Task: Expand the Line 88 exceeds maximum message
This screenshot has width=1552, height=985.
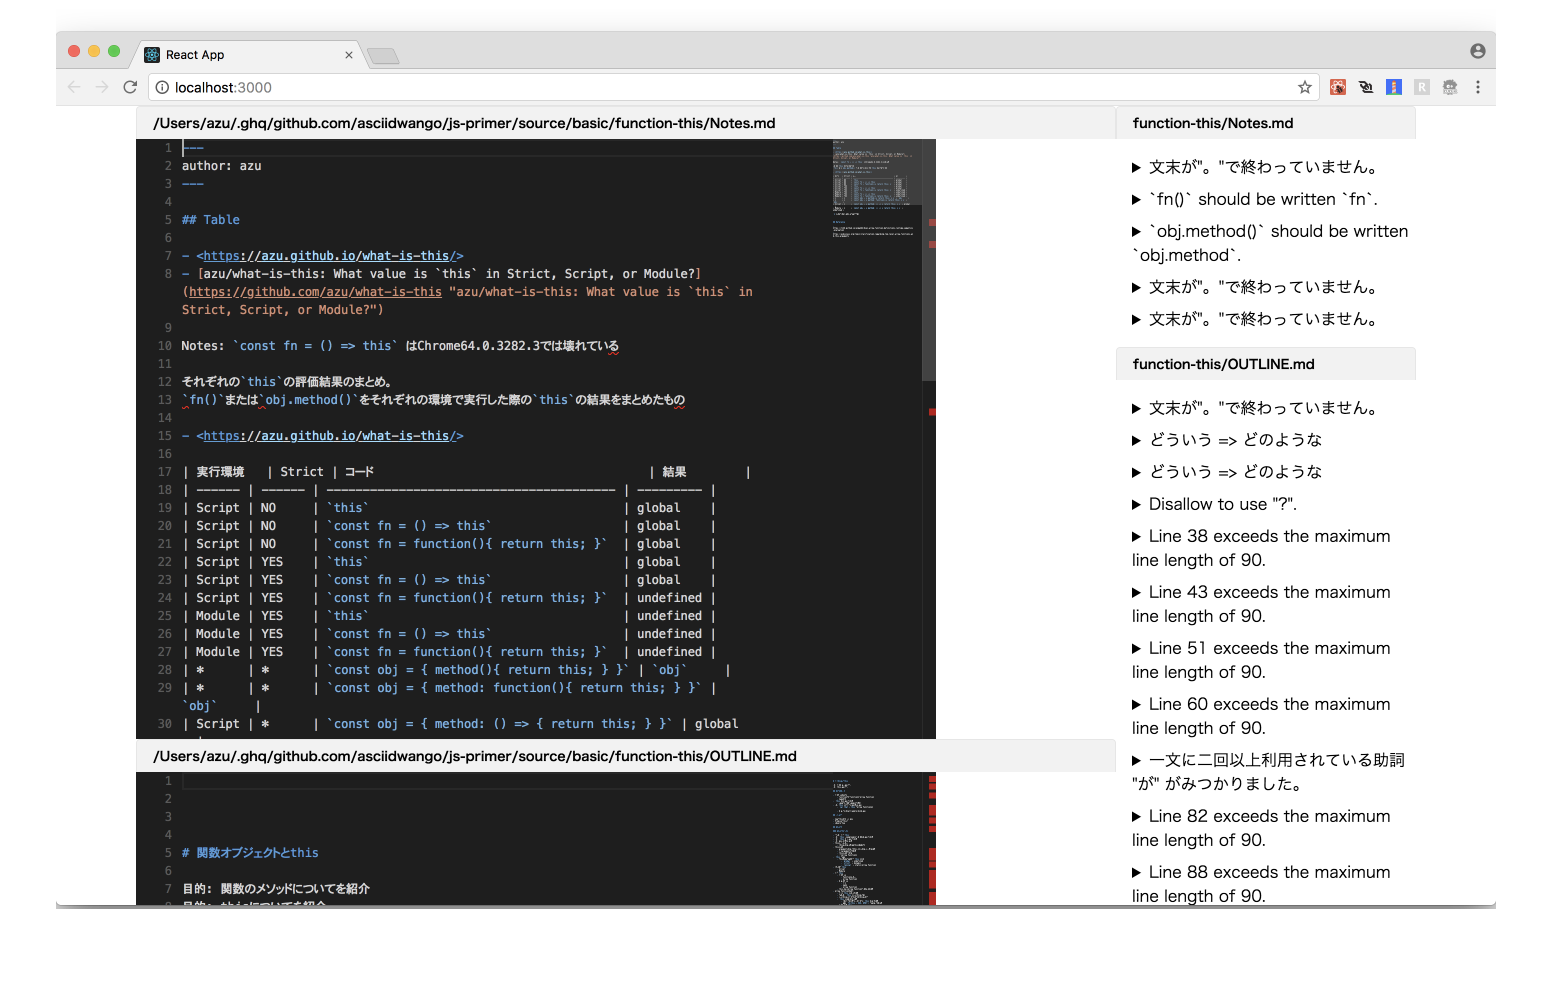Action: coord(1262,884)
